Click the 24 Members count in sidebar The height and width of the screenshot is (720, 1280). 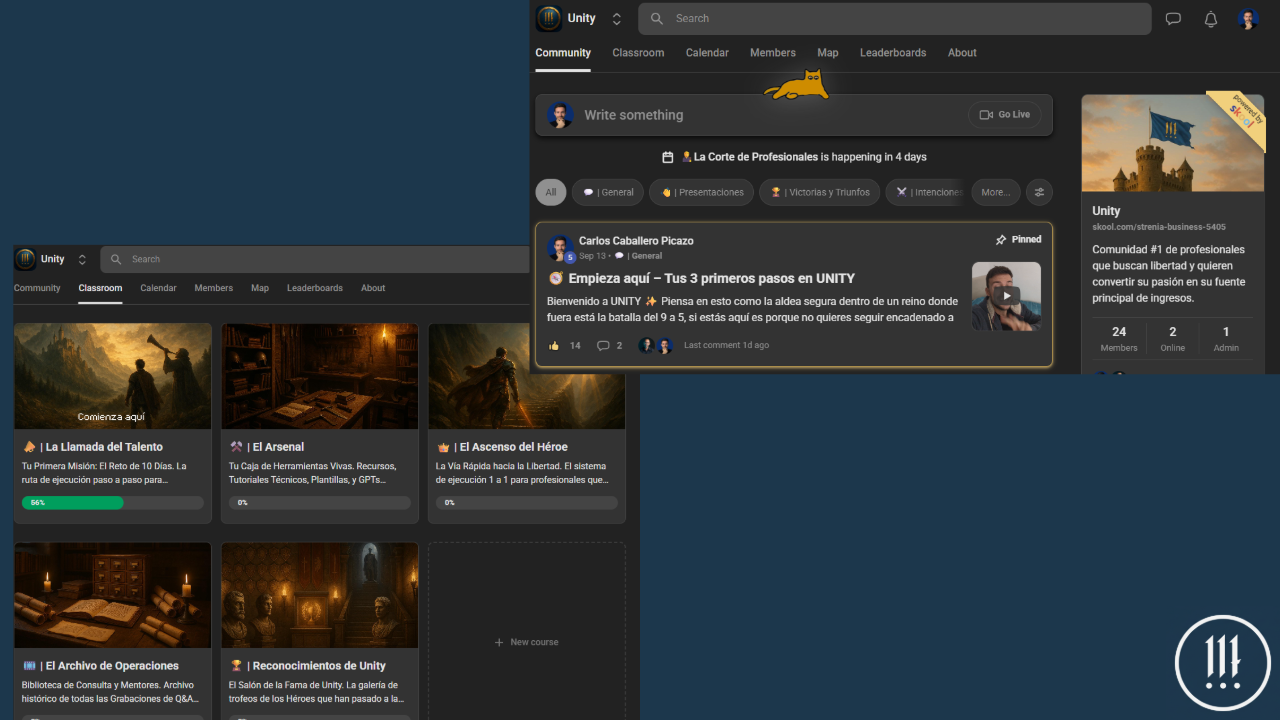click(x=1119, y=339)
